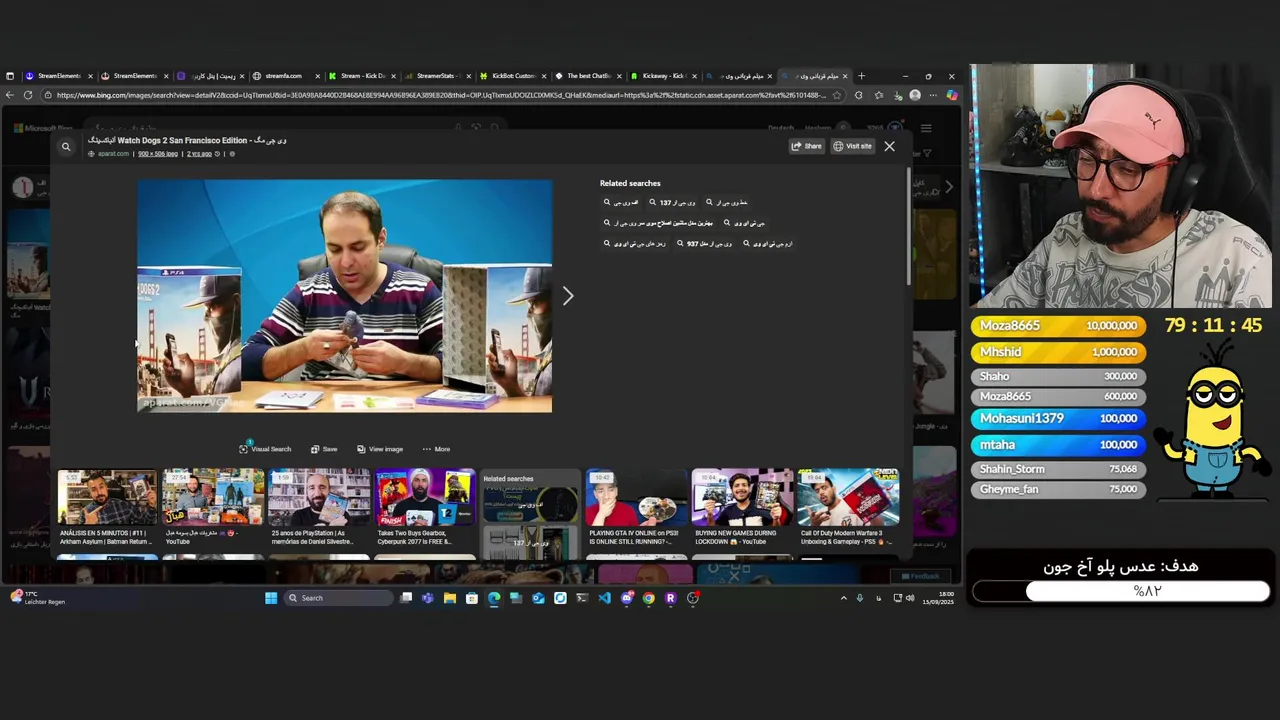
Task: Click Moza8665 10,000,000 donor bar in overlay
Action: coord(1057,325)
